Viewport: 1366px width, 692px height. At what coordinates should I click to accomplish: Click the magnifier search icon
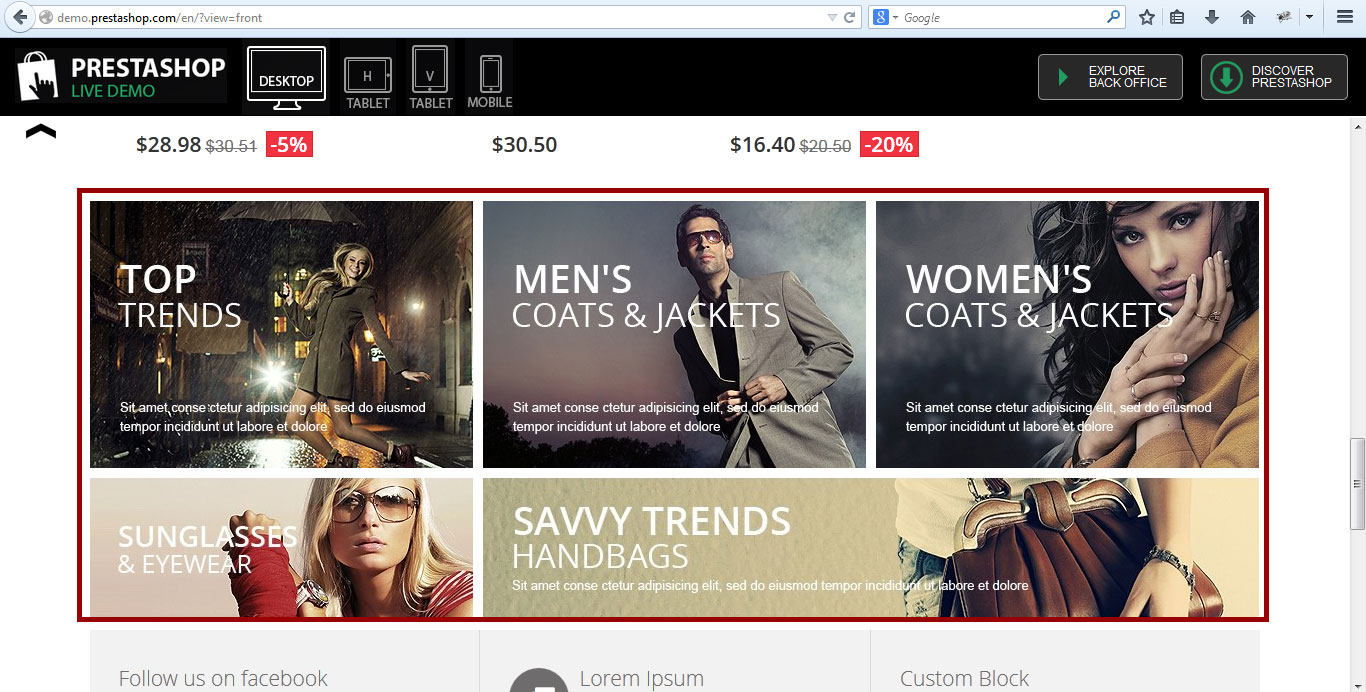coord(1114,17)
